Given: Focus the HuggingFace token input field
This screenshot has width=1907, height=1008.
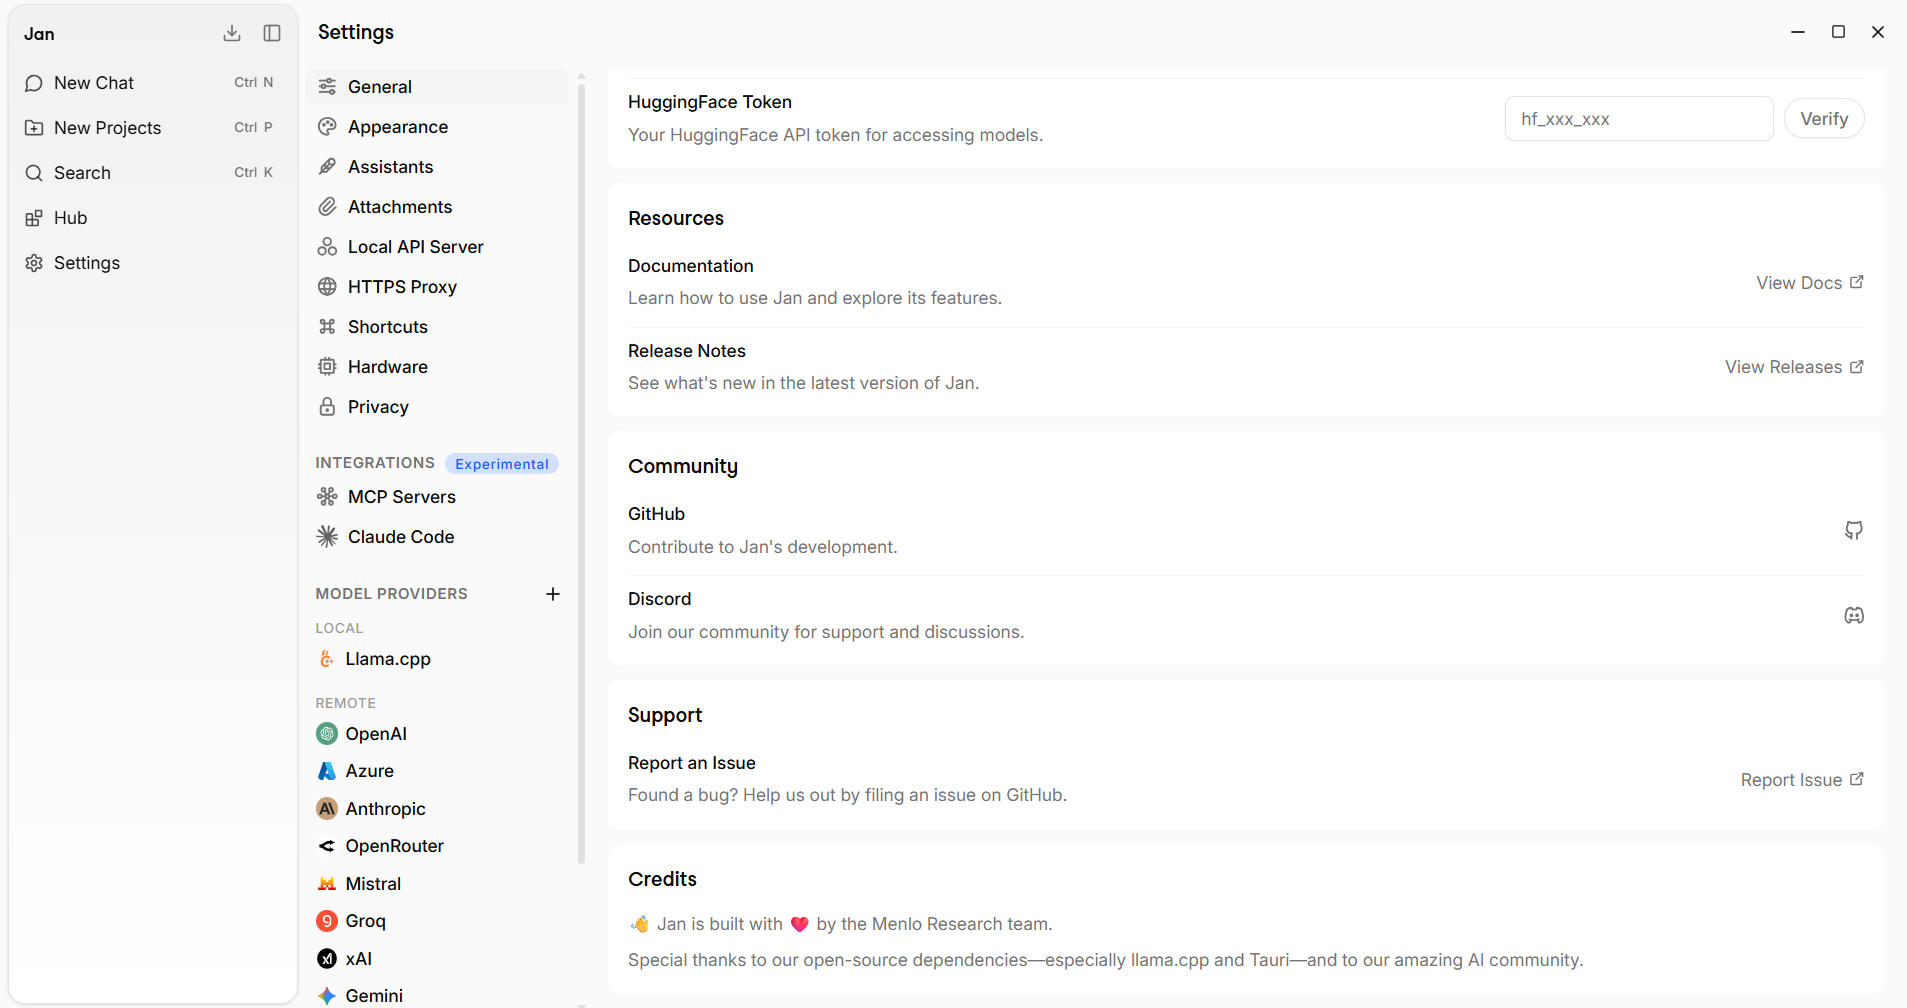Looking at the screenshot, I should coord(1639,119).
